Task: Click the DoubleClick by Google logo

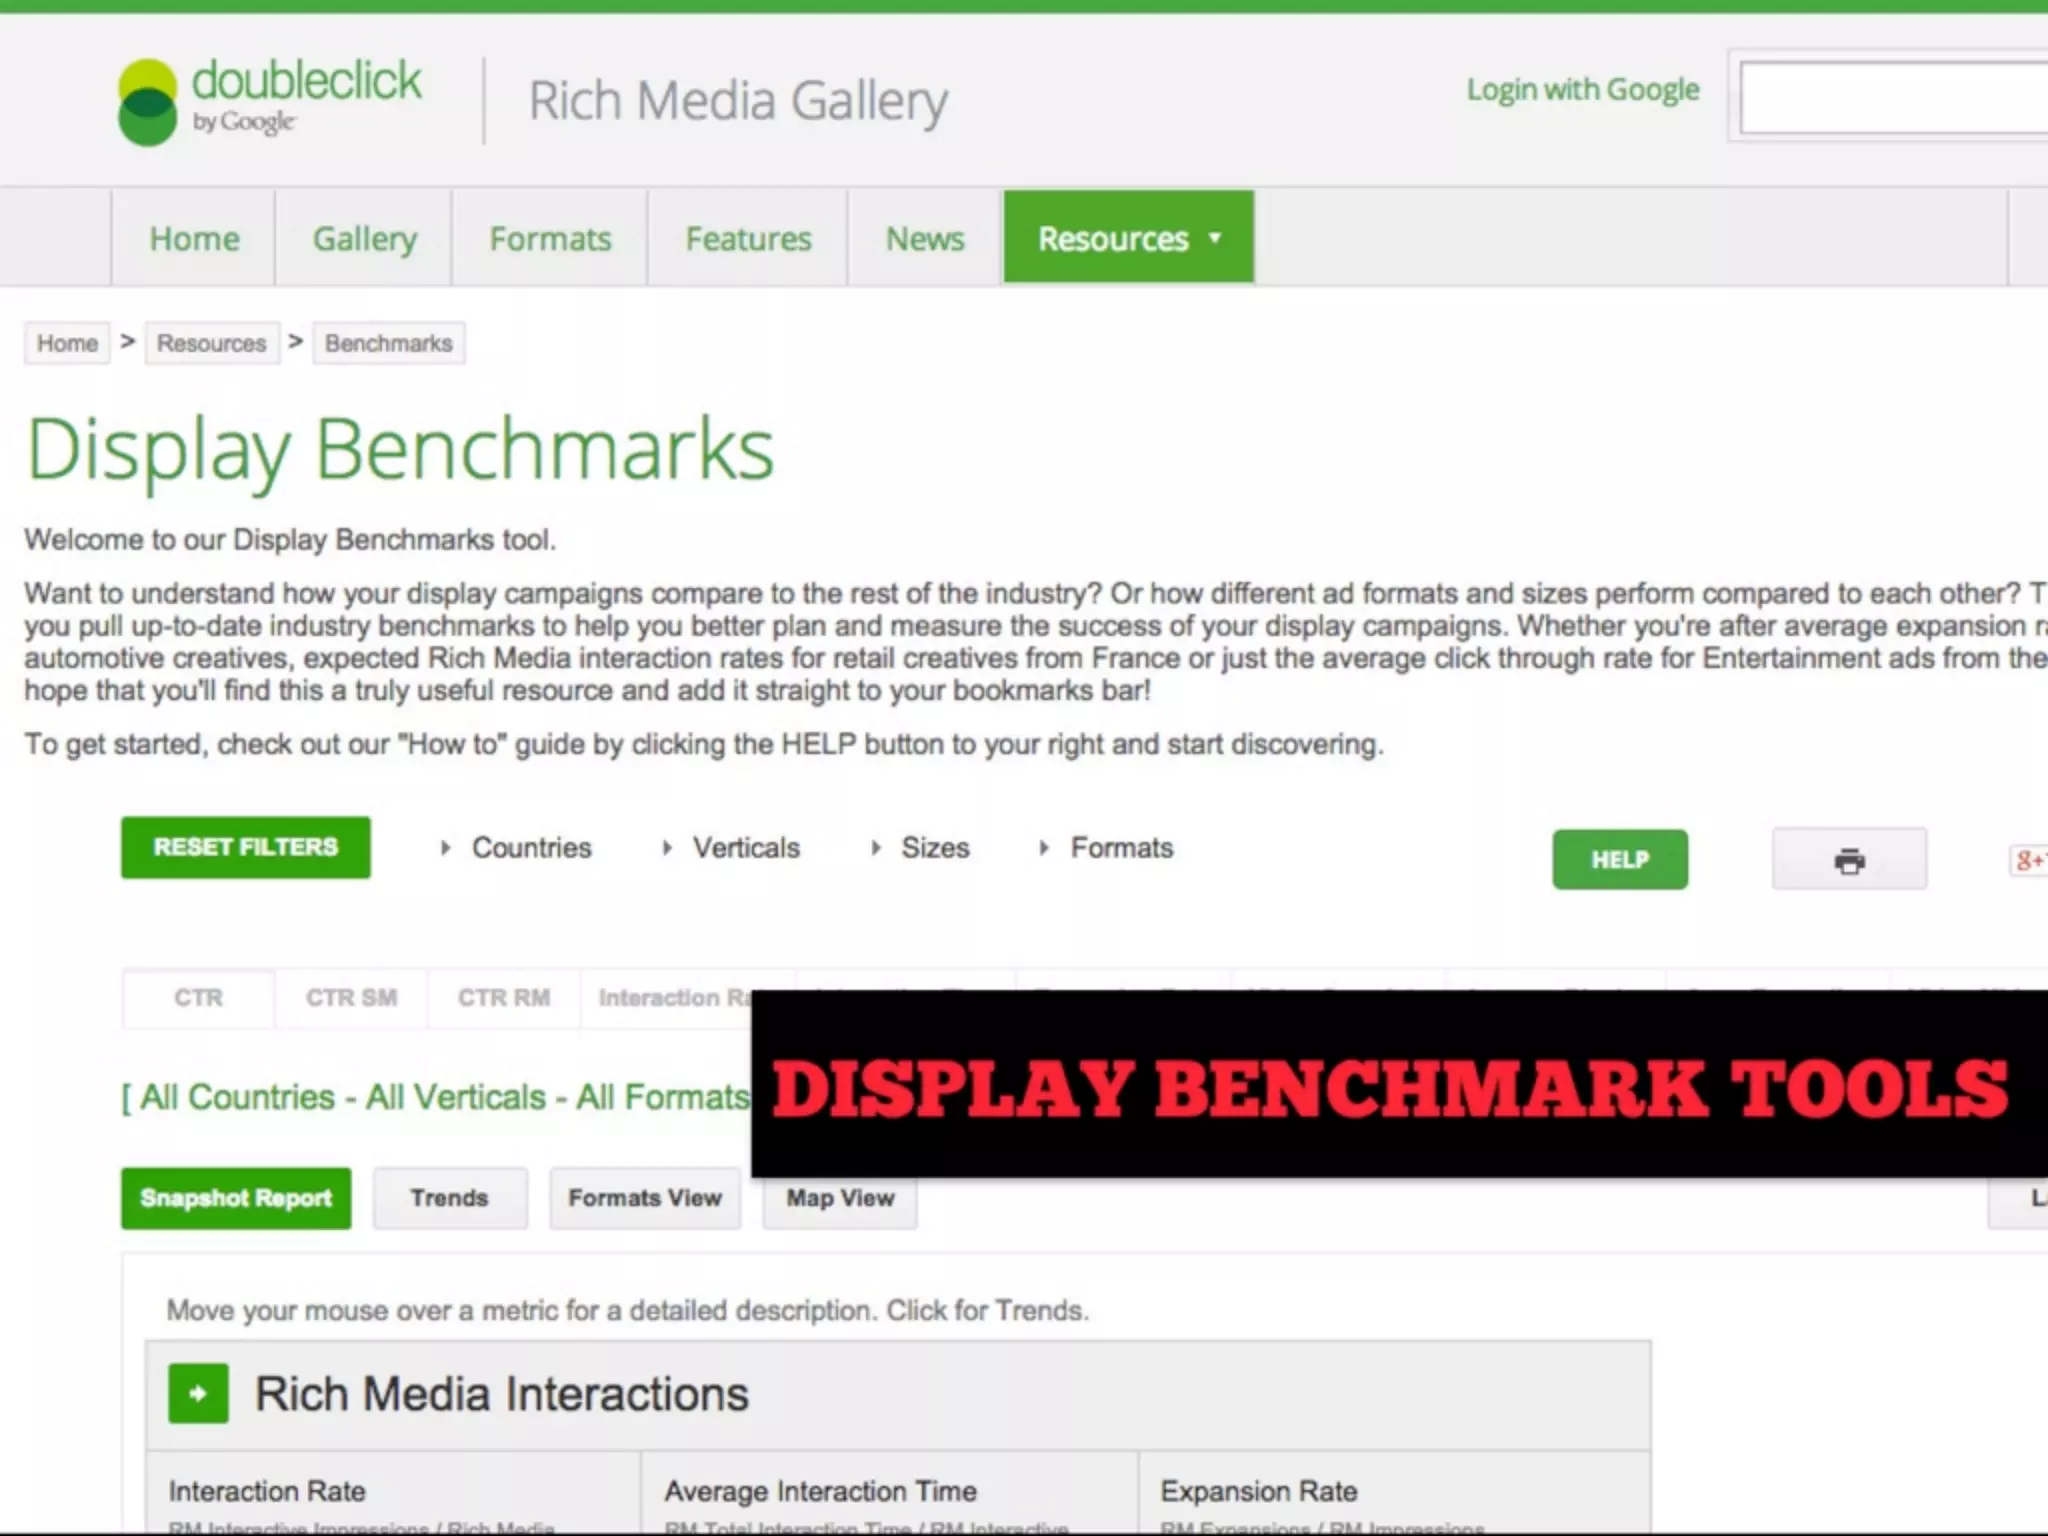Action: pyautogui.click(x=270, y=101)
